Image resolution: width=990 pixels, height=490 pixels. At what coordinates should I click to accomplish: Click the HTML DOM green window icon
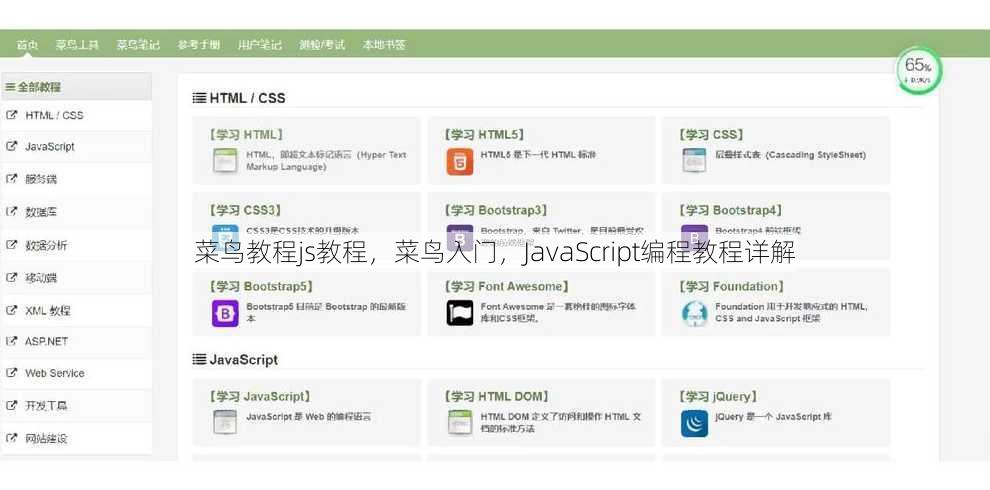tap(460, 422)
